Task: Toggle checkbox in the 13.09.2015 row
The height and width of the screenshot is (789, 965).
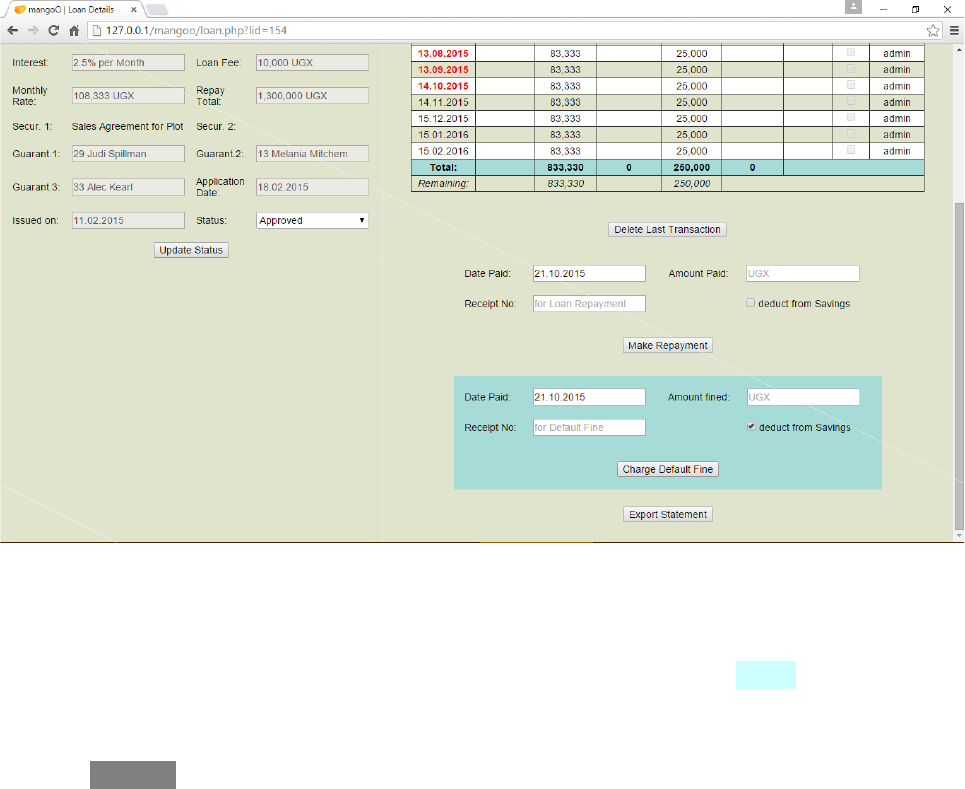Action: point(851,68)
